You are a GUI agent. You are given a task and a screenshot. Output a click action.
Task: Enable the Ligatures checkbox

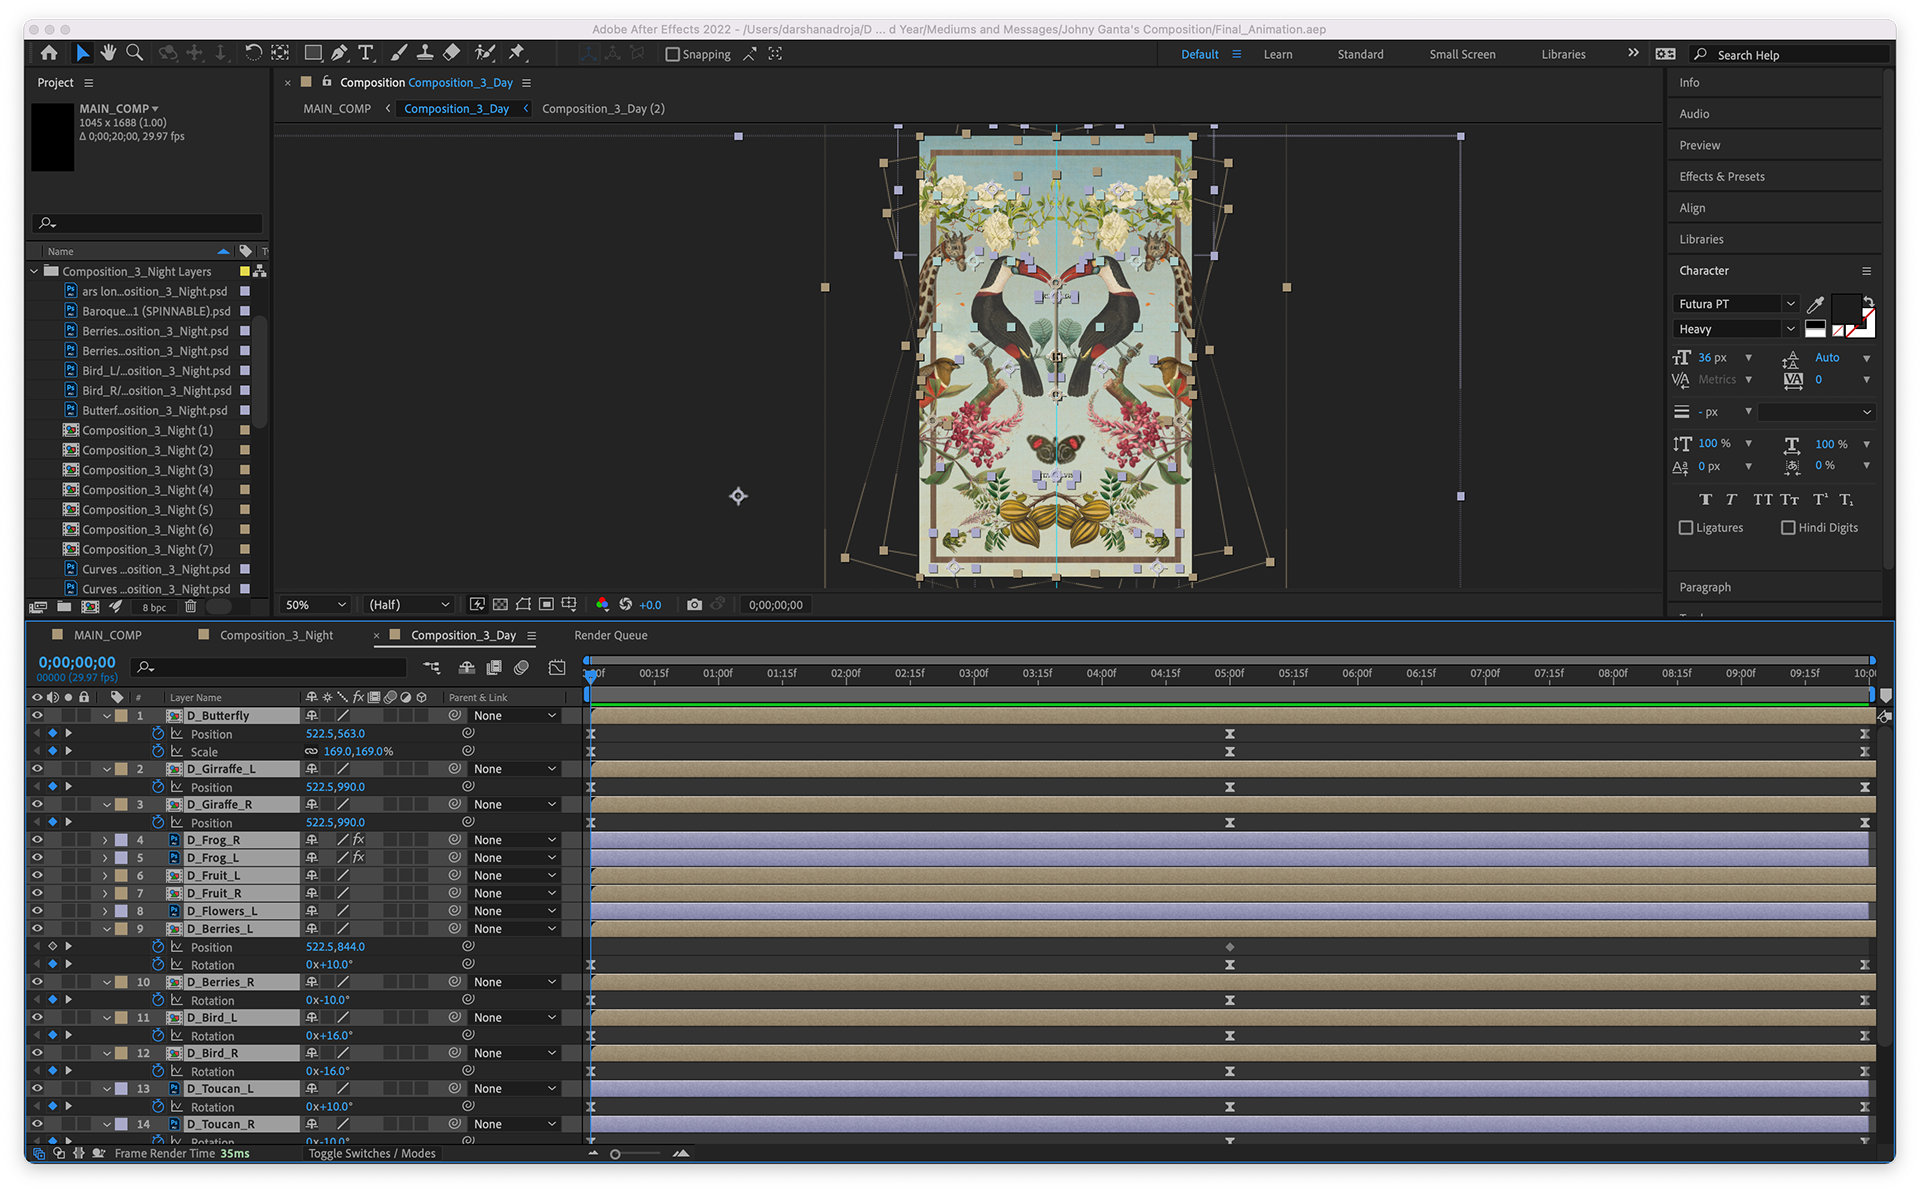click(x=1686, y=528)
